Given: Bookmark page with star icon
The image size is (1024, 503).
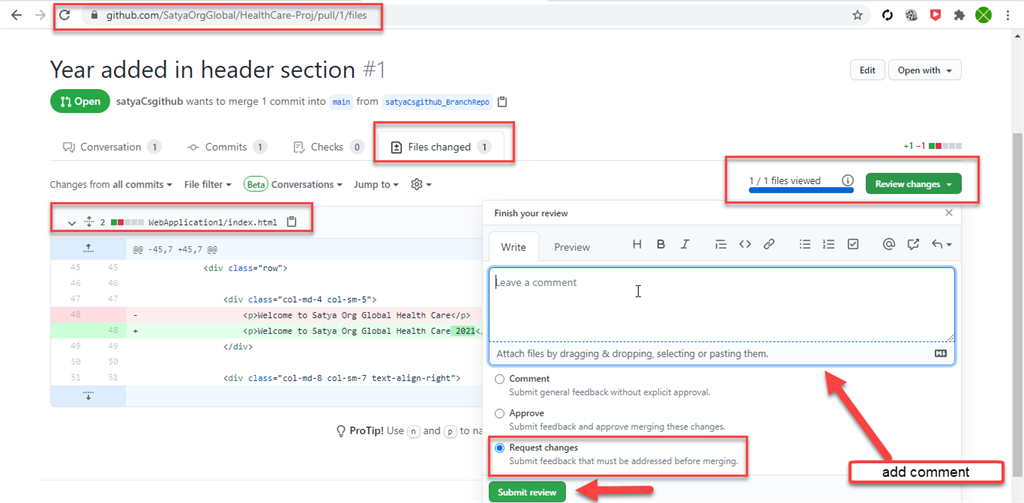Looking at the screenshot, I should 857,16.
